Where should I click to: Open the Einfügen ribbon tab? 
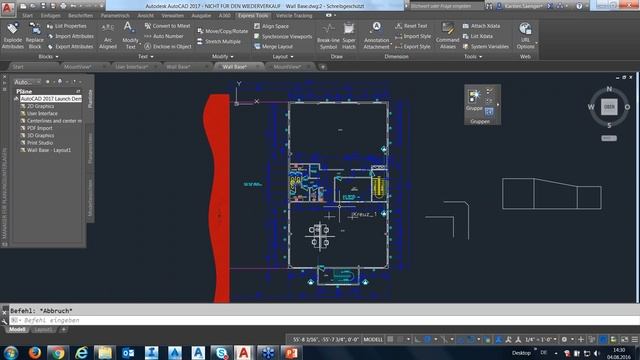[51, 16]
